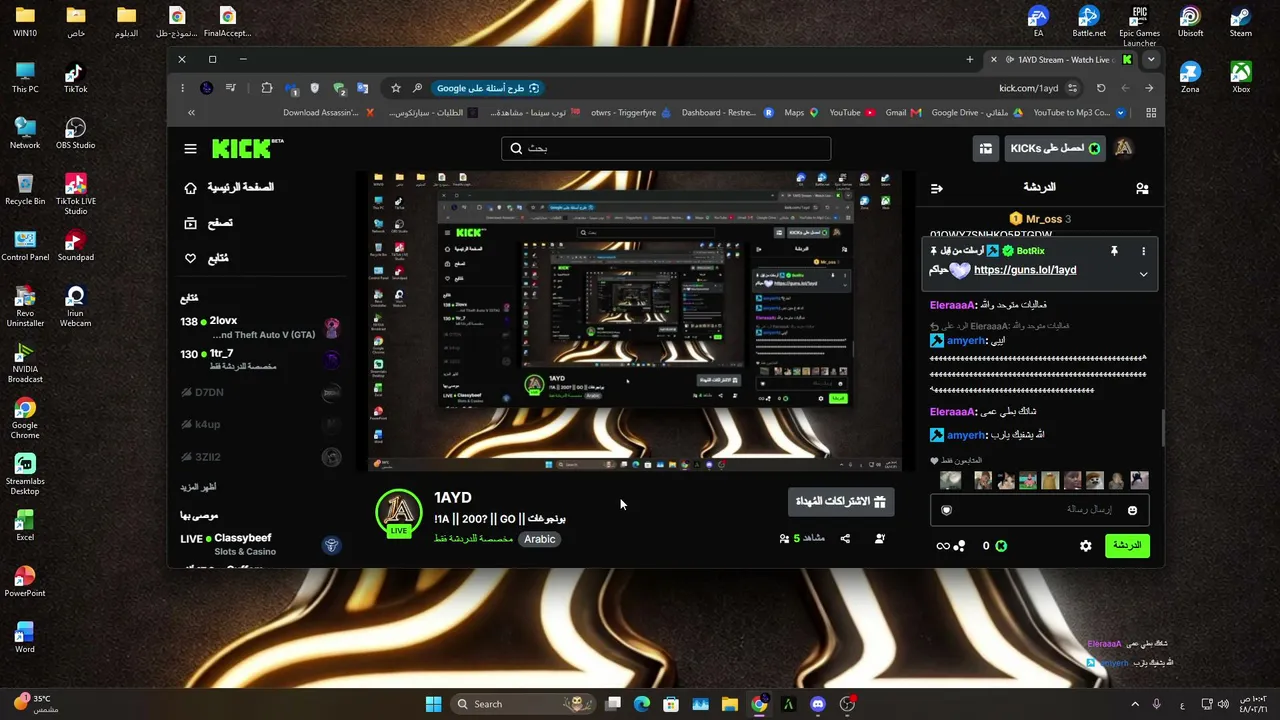Open the Kick profile avatar menu
1280x720 pixels.
1124,148
